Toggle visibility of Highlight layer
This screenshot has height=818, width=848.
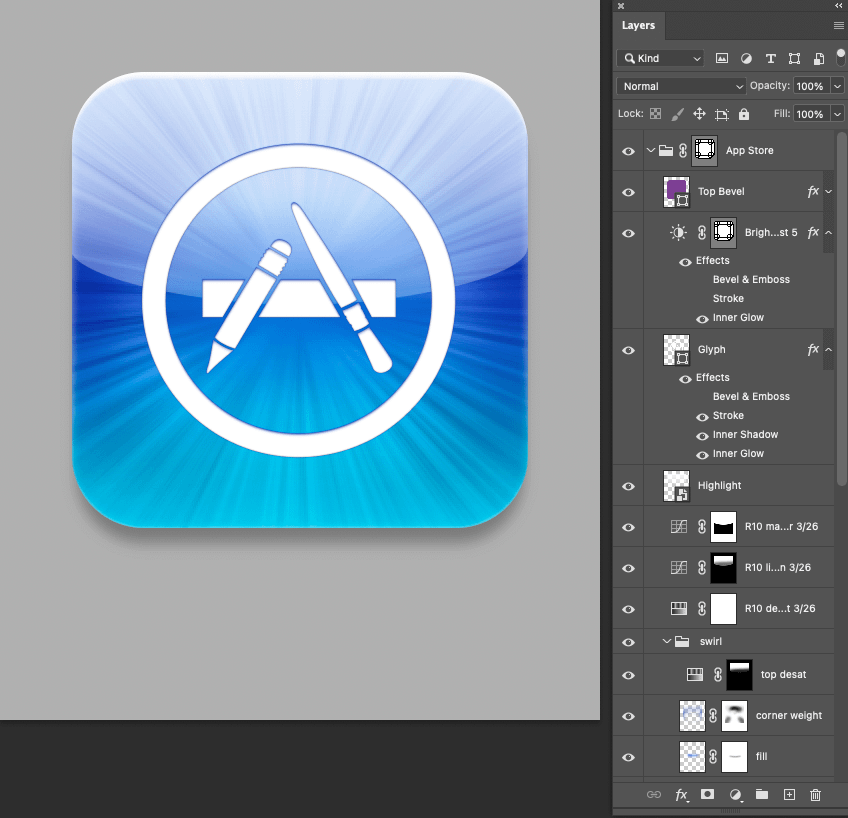pos(628,486)
